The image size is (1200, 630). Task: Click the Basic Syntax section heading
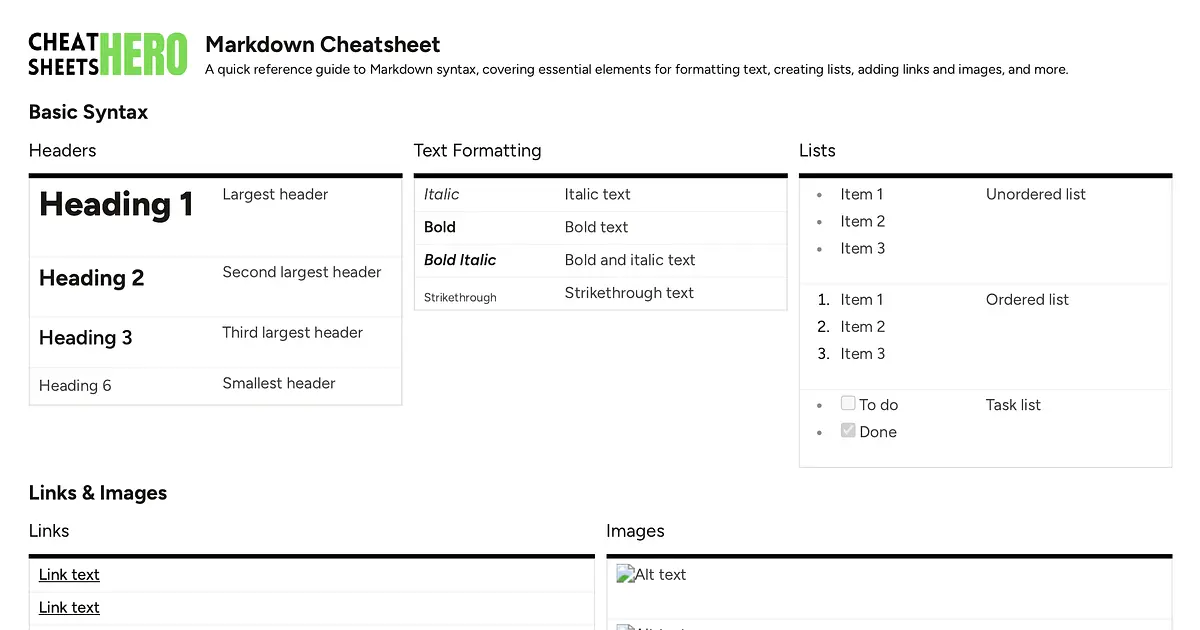88,112
